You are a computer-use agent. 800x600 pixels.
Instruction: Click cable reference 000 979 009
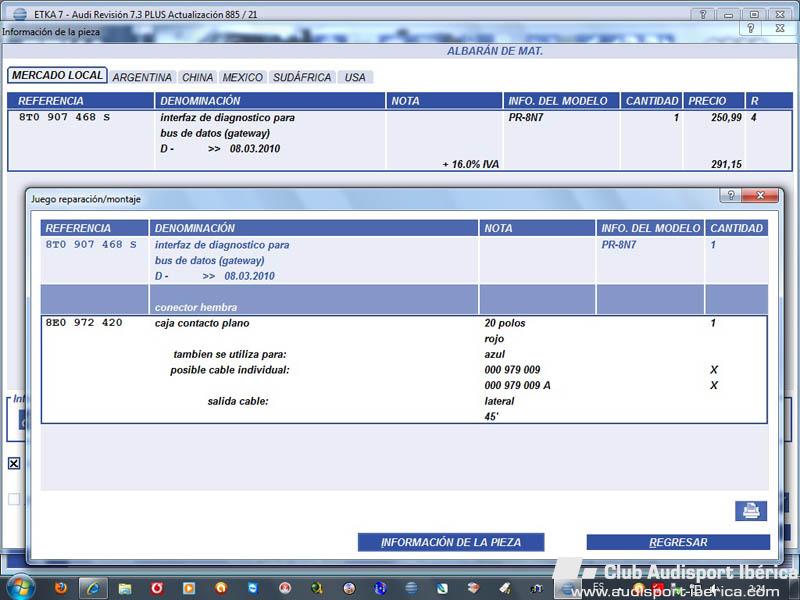512,370
